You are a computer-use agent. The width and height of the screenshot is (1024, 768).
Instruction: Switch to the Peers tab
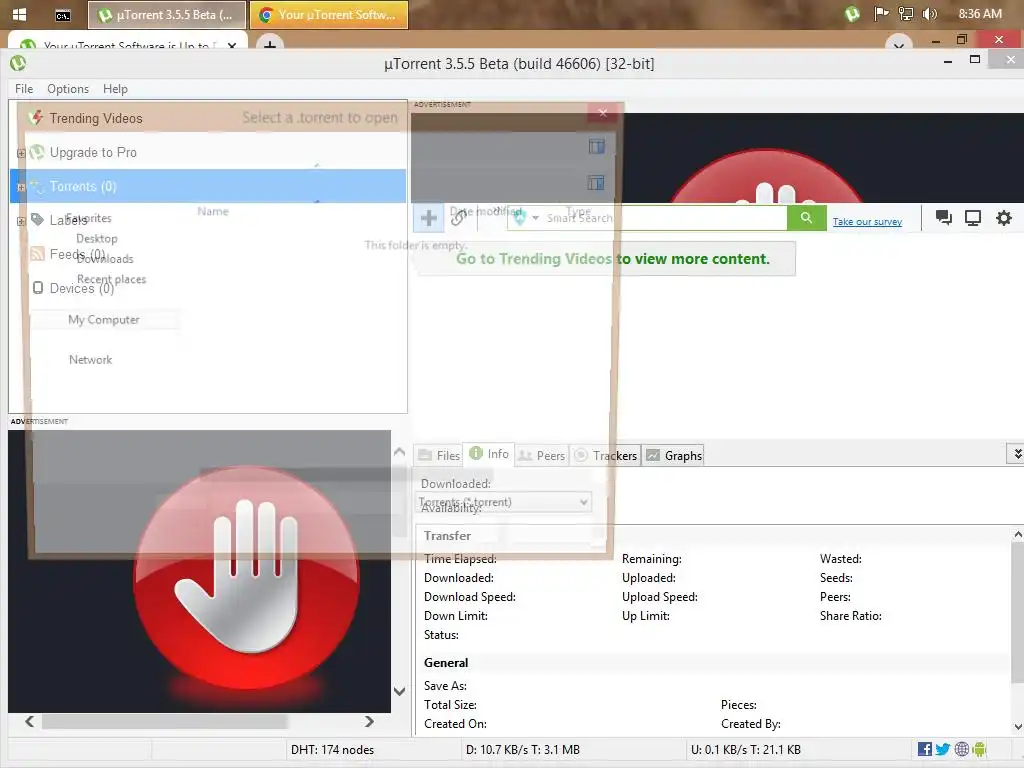pyautogui.click(x=541, y=455)
